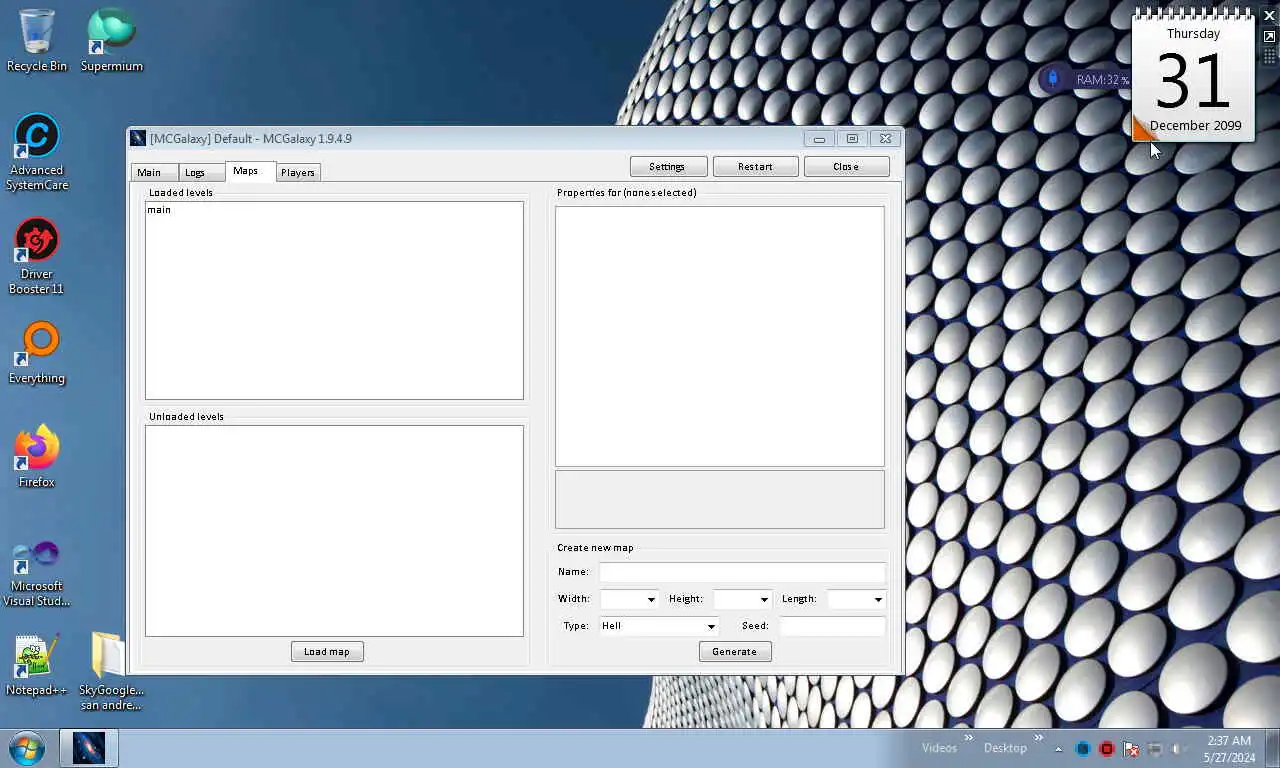Select the Driver Booster 11 shortcut
The image size is (1280, 768).
coord(37,256)
